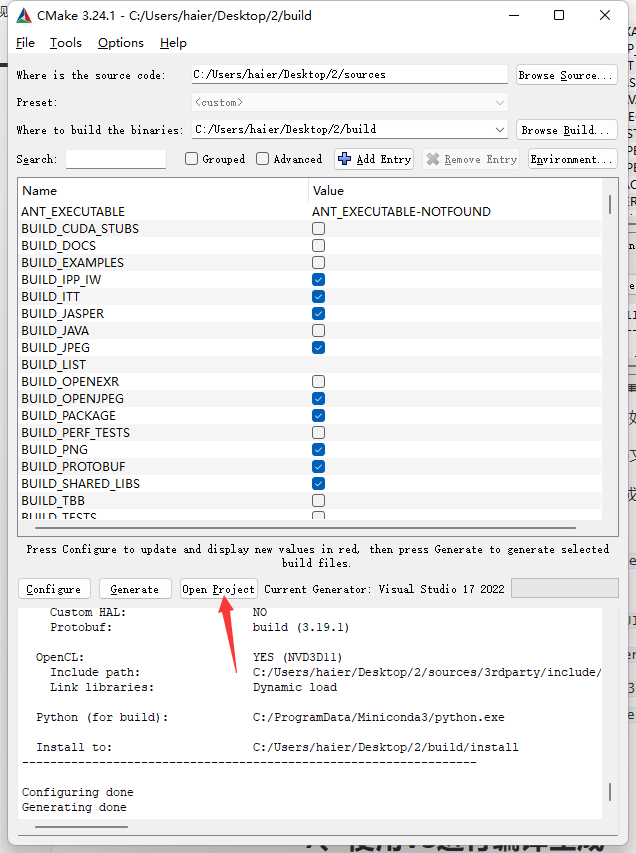Screen dimensions: 636x853
Task: Uncheck BUILD_JASPER option
Action: click(x=319, y=313)
